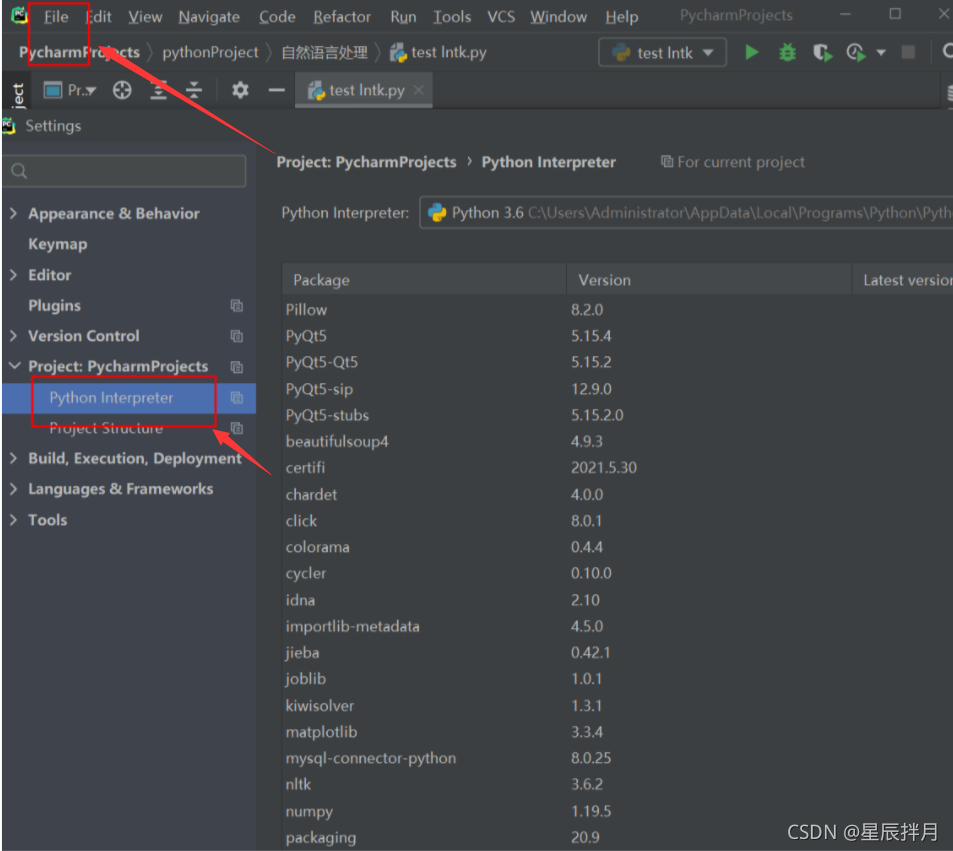Screen dimensions: 953x851
Task: Select matplotlib package row
Action: coord(617,731)
